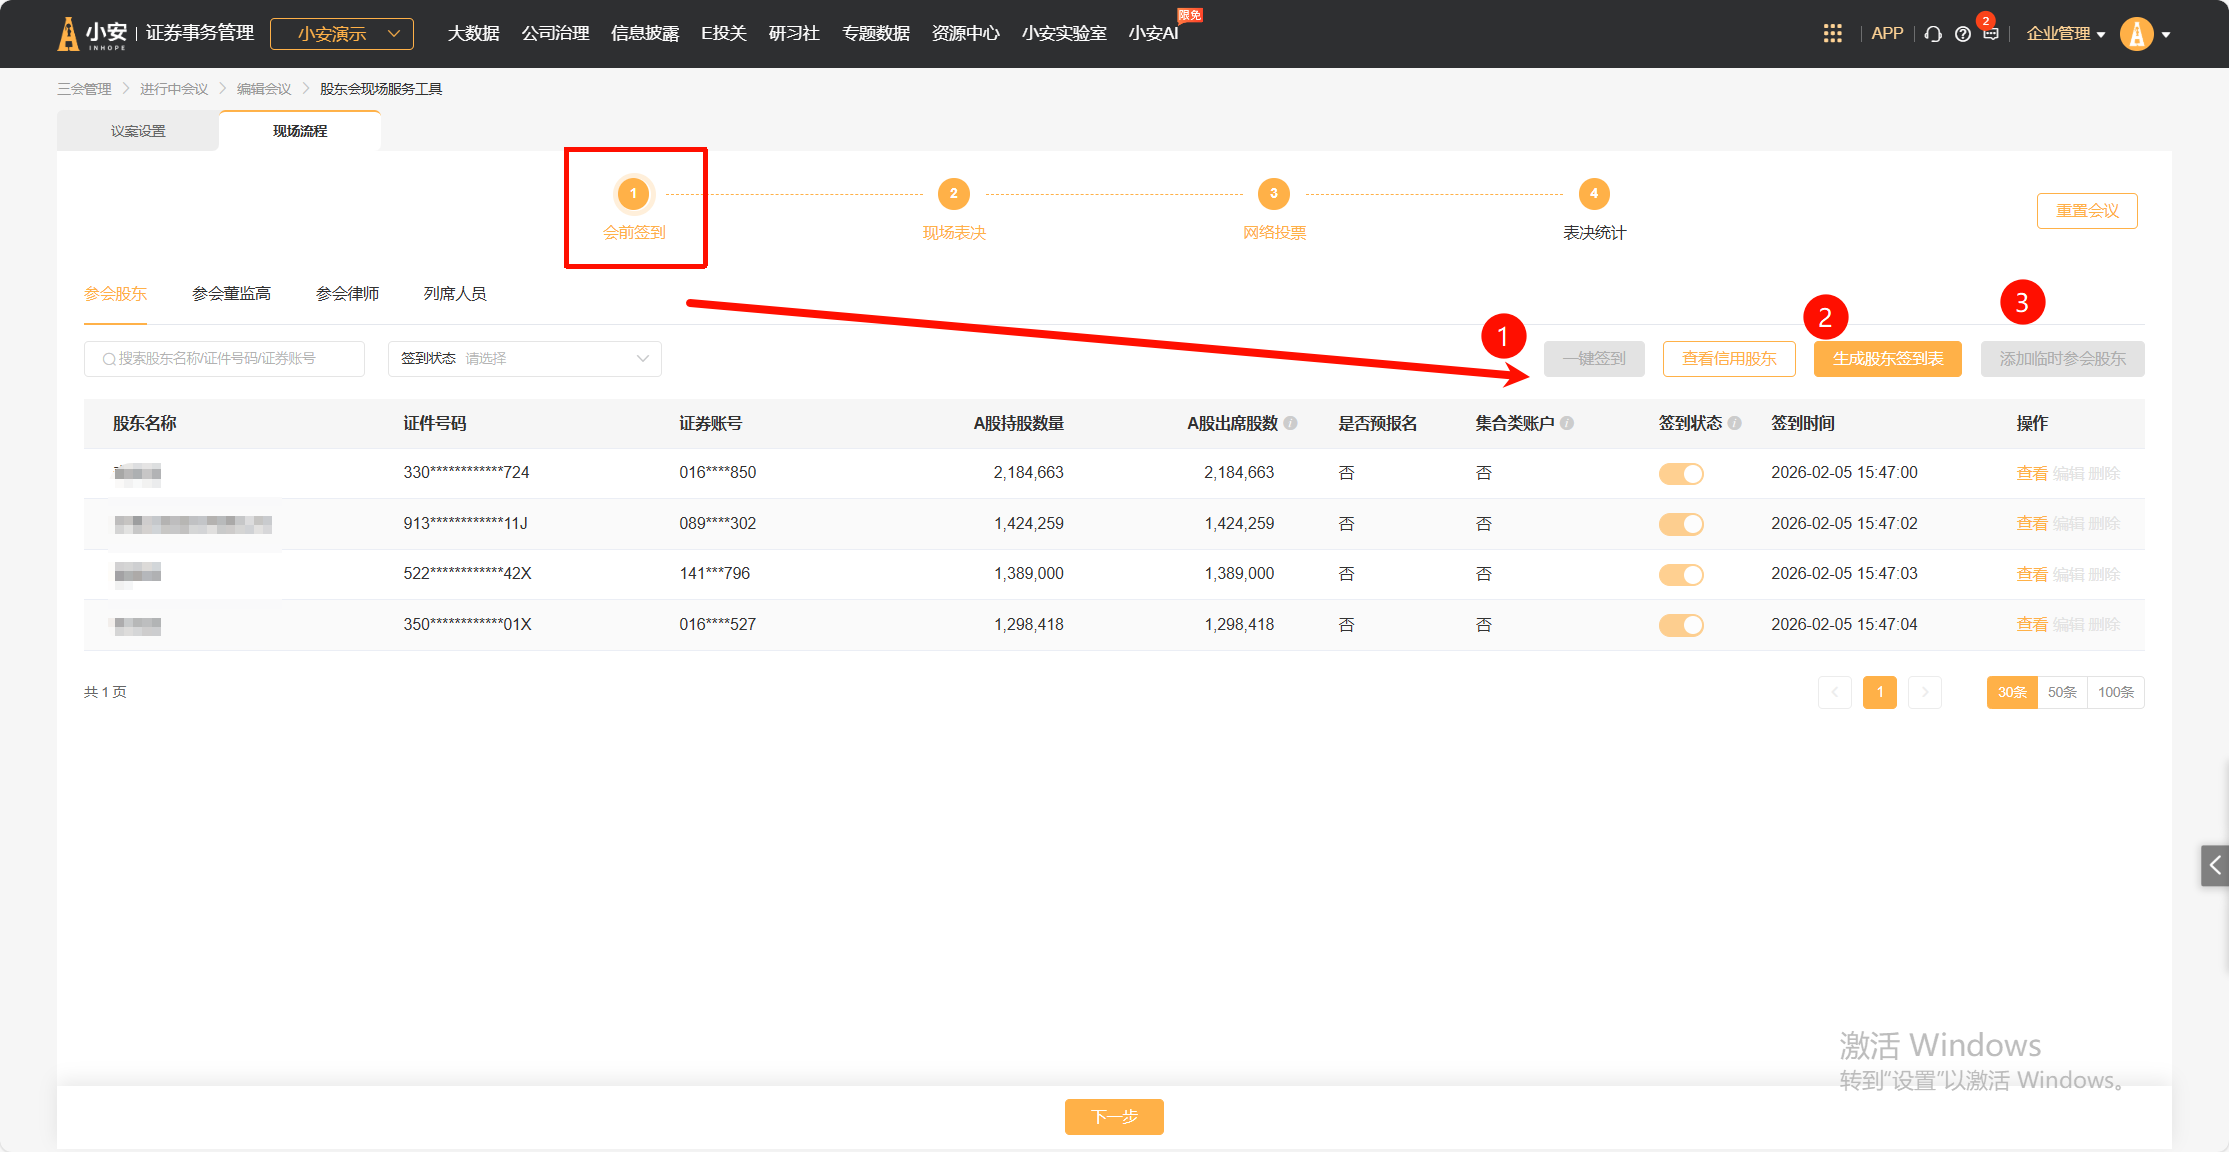Switch to the 参会律师 tab
This screenshot has height=1152, width=2229.
point(347,294)
